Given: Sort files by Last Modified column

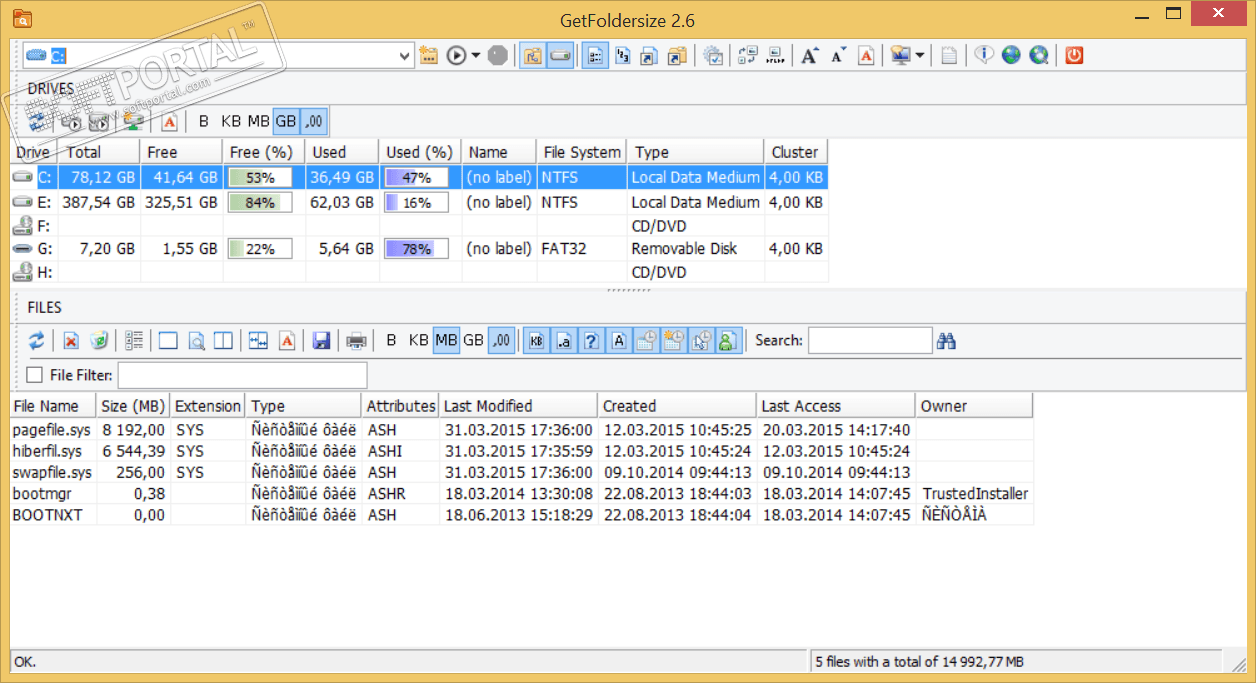Looking at the screenshot, I should [519, 406].
